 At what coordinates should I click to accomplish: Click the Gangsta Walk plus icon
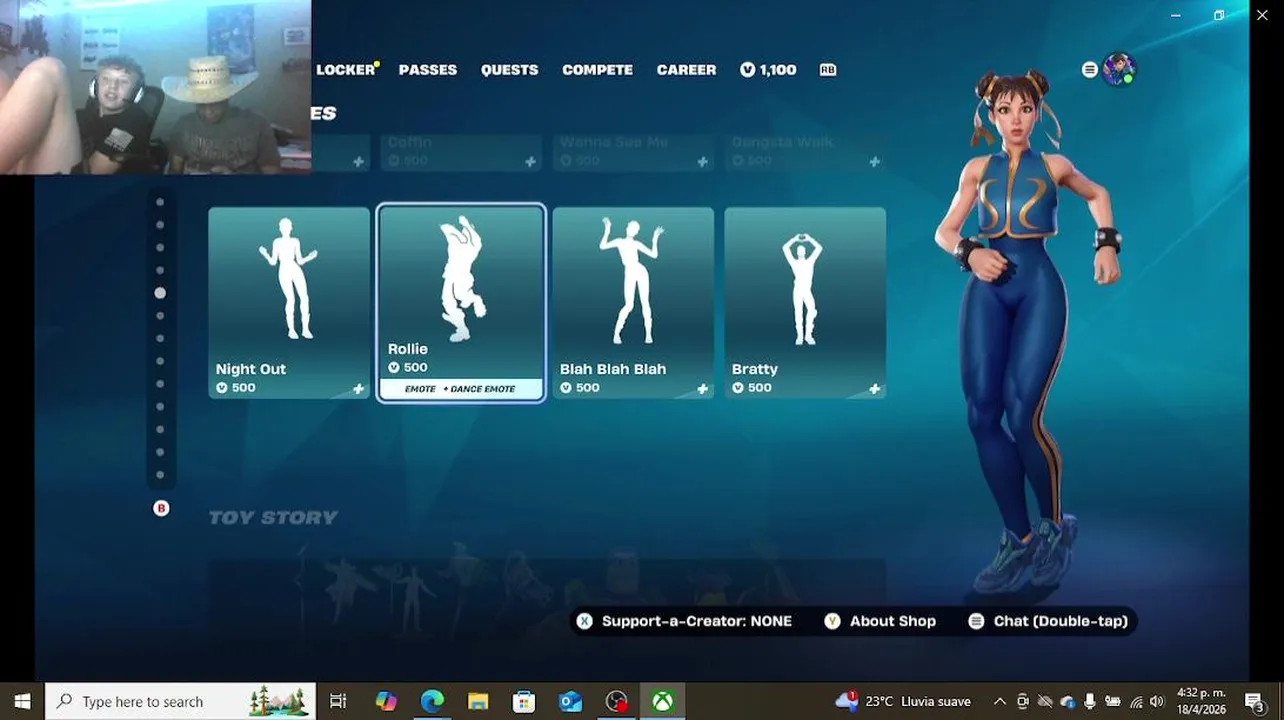click(x=875, y=162)
